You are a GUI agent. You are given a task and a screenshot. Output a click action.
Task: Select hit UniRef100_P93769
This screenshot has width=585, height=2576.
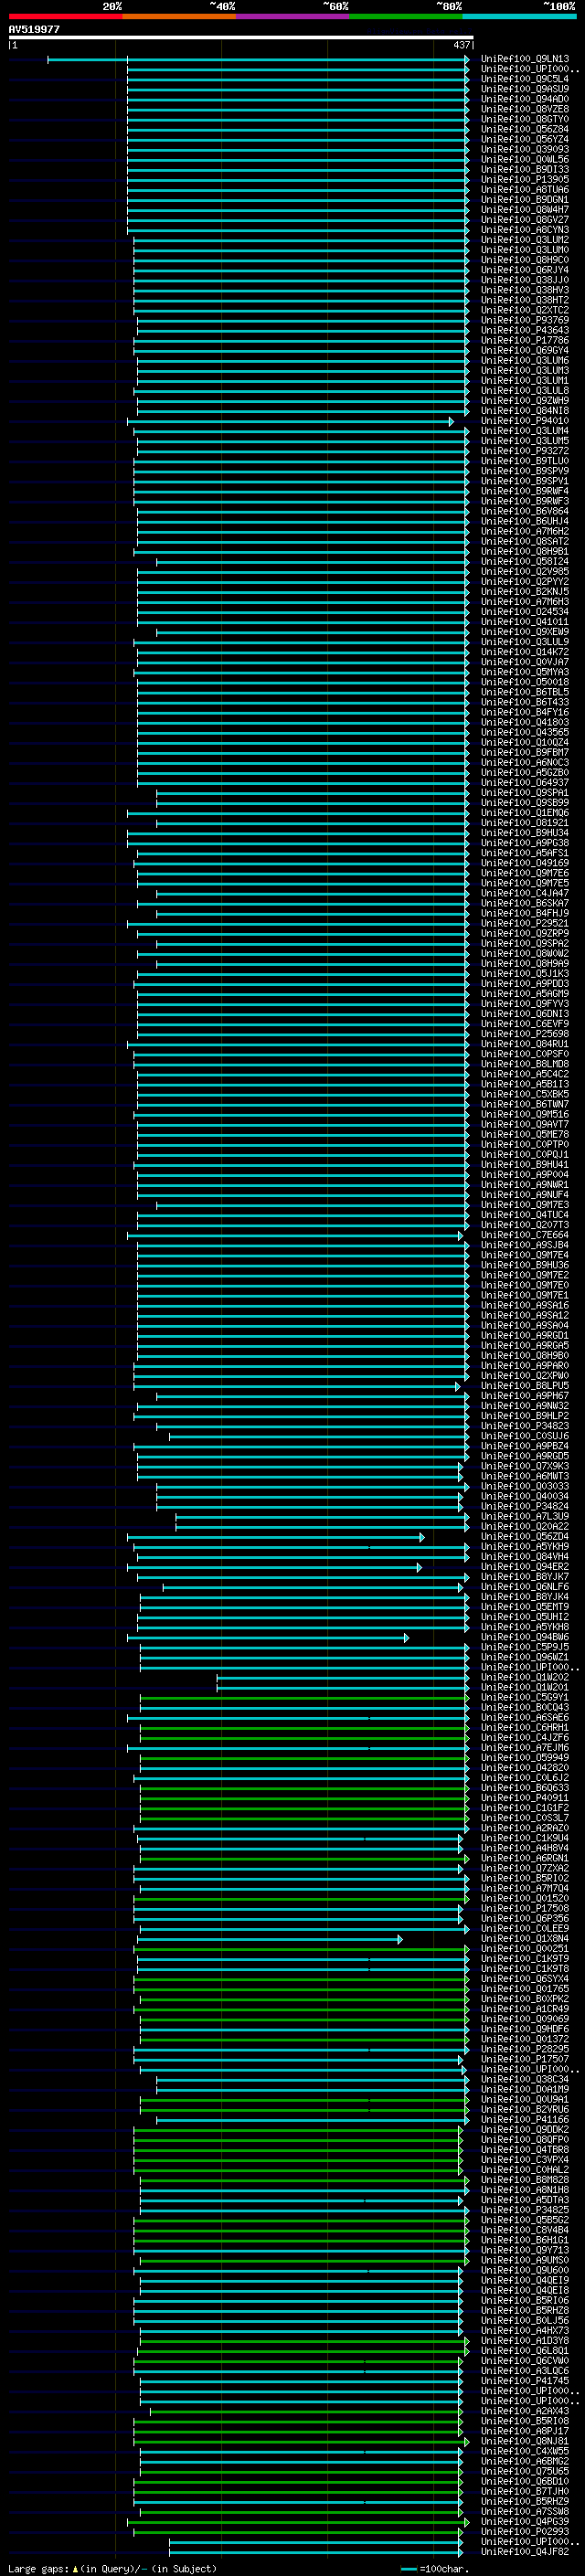coord(525,321)
